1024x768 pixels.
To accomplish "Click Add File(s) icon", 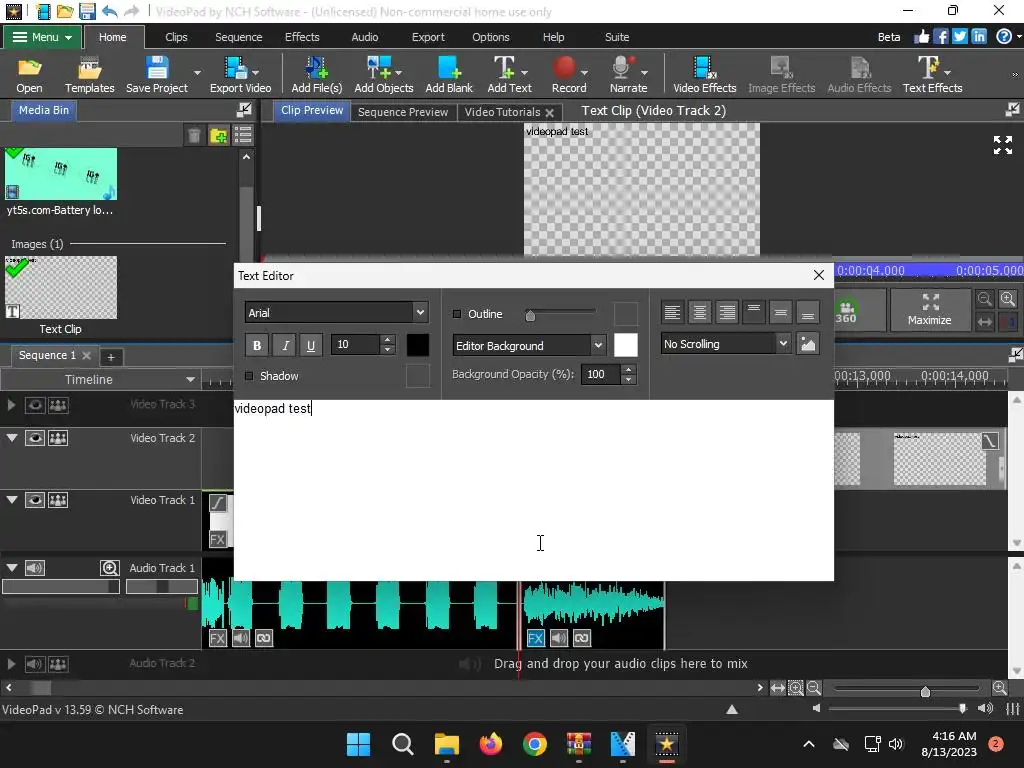I will click(x=317, y=68).
